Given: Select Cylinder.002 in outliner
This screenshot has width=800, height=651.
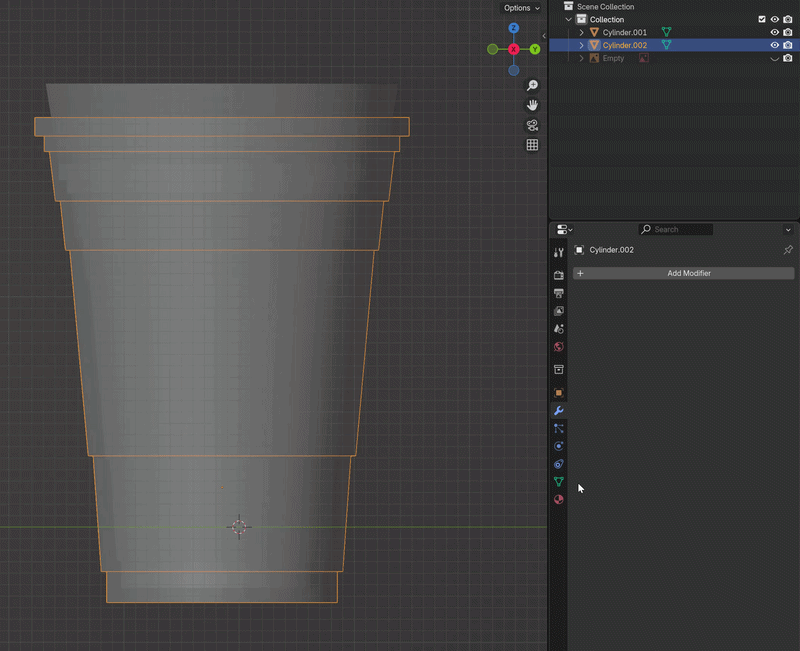Looking at the screenshot, I should [624, 45].
